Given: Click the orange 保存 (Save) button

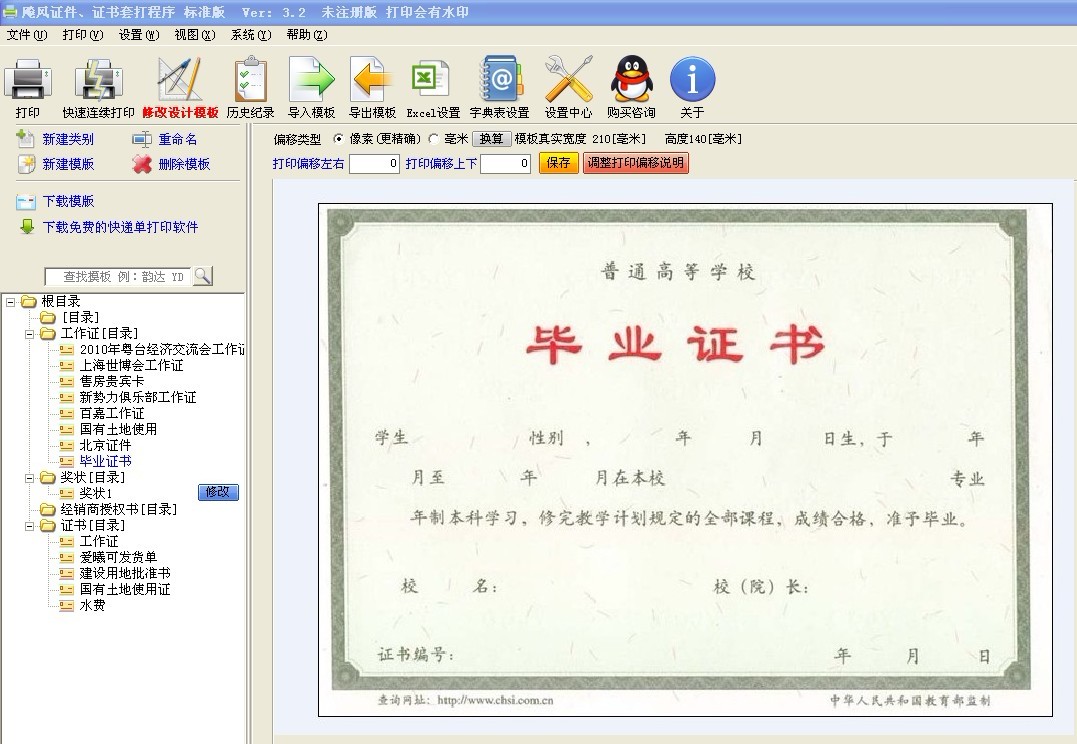Looking at the screenshot, I should point(558,163).
